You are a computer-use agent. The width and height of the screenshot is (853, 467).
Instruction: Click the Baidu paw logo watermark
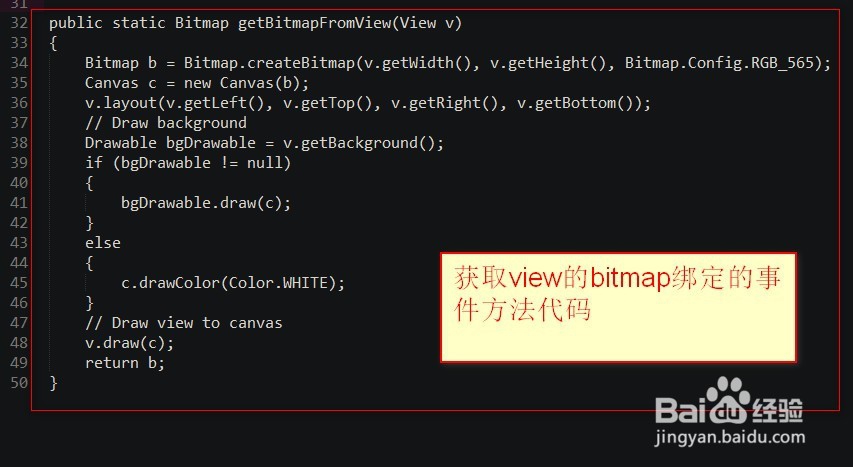[727, 401]
